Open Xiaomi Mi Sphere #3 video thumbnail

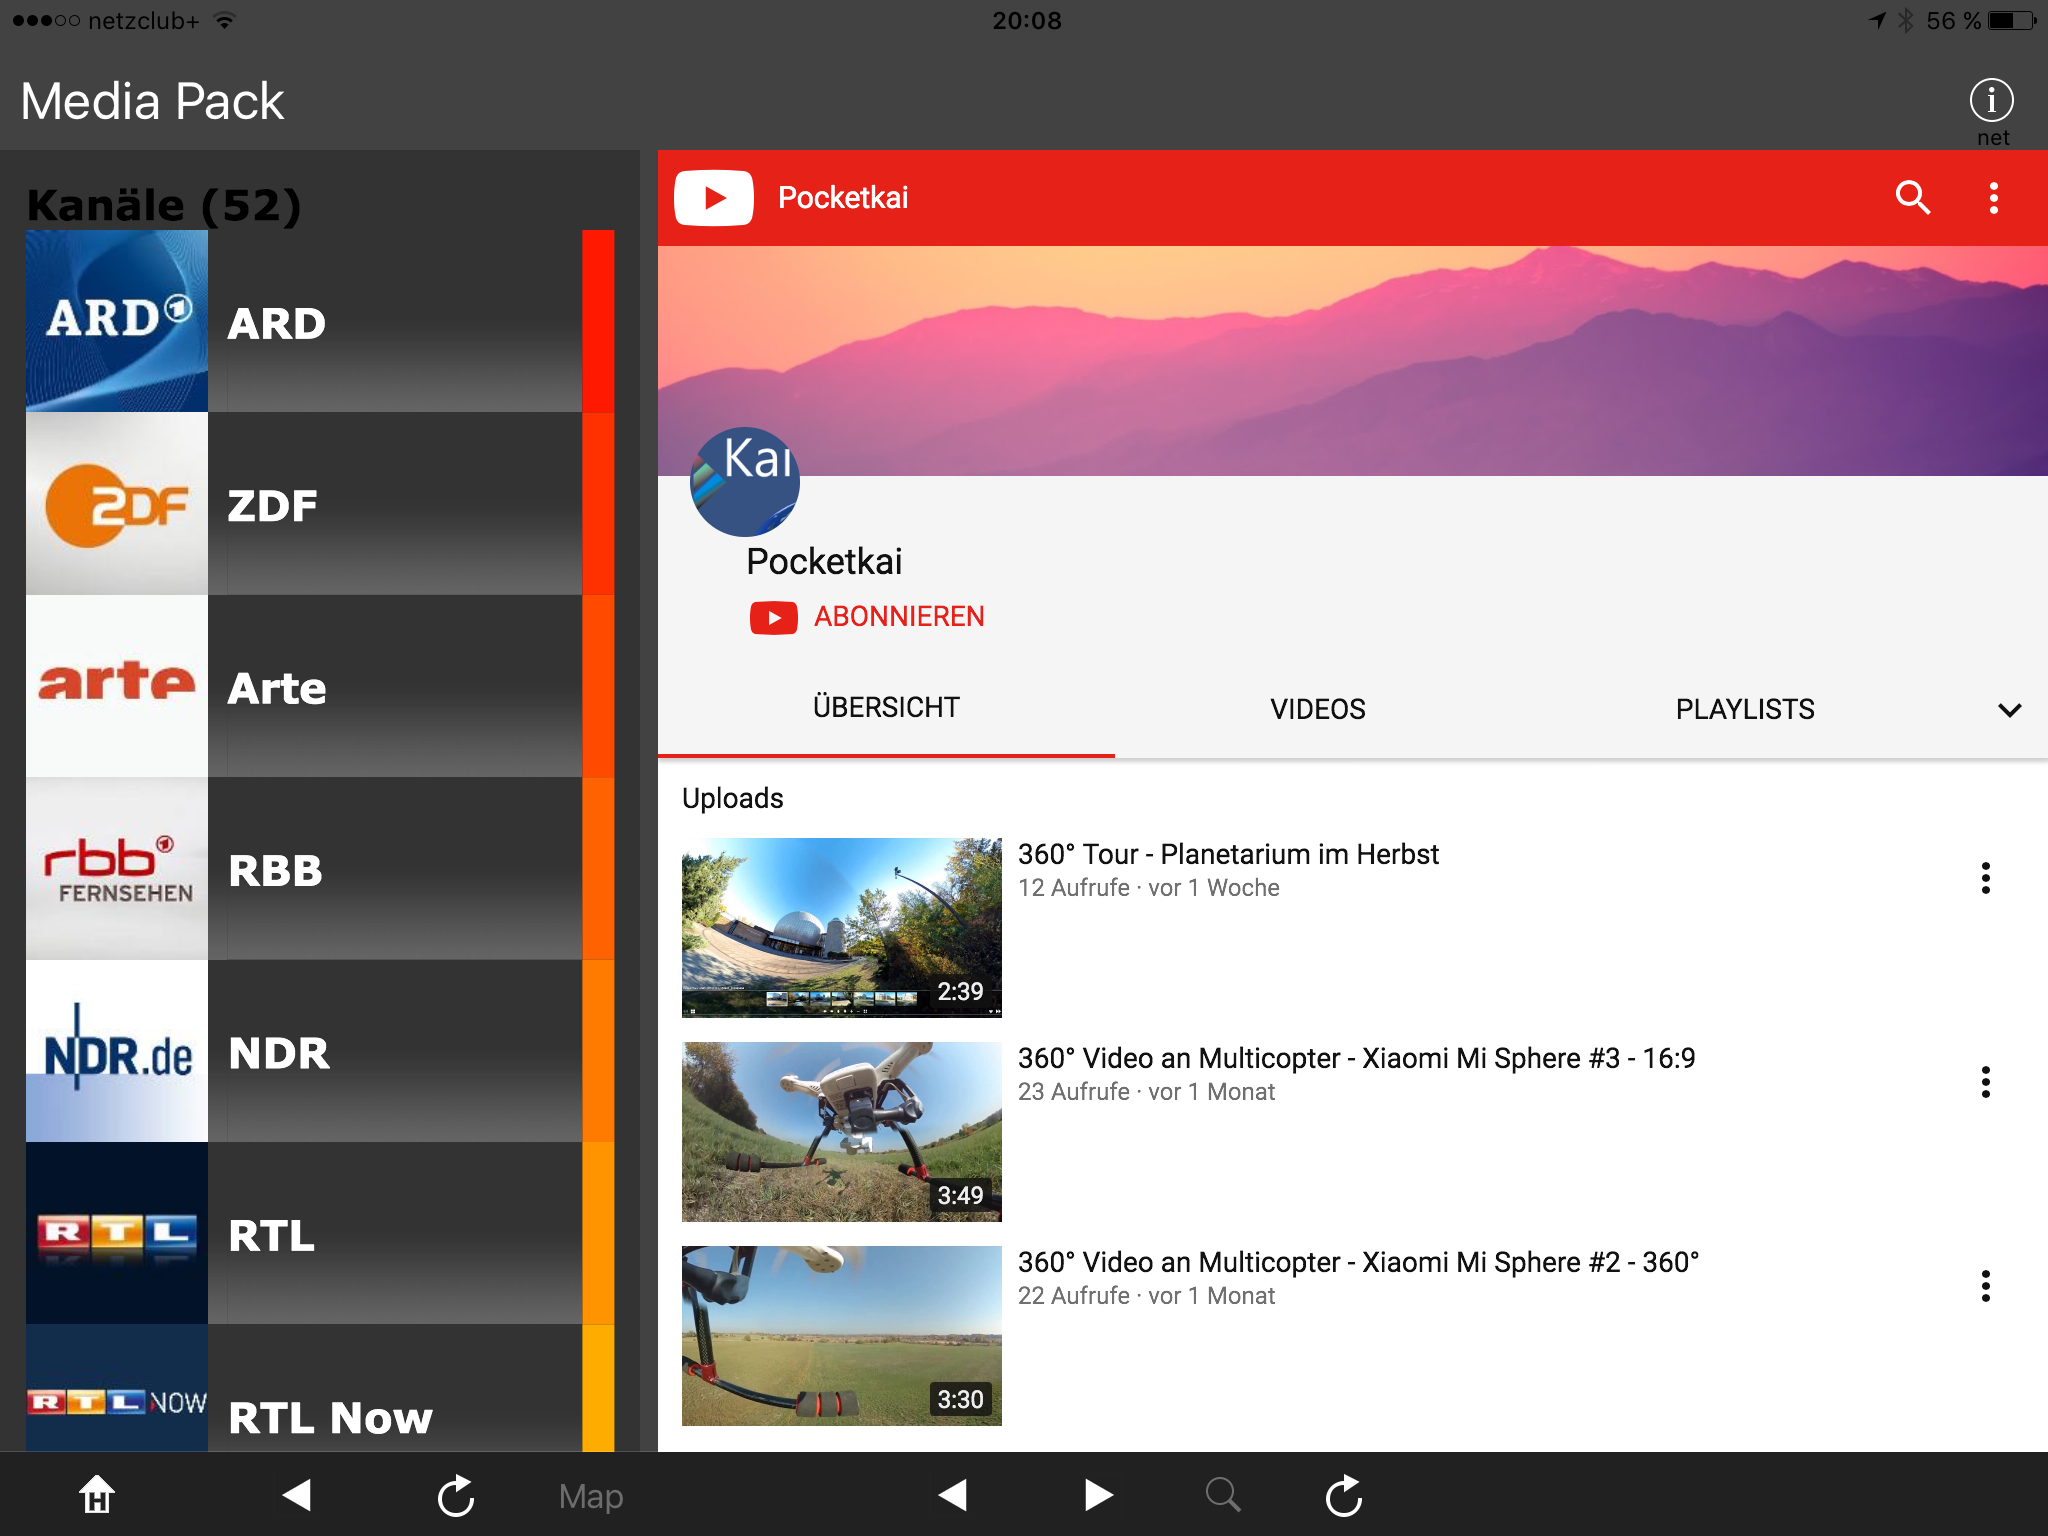[x=842, y=1132]
